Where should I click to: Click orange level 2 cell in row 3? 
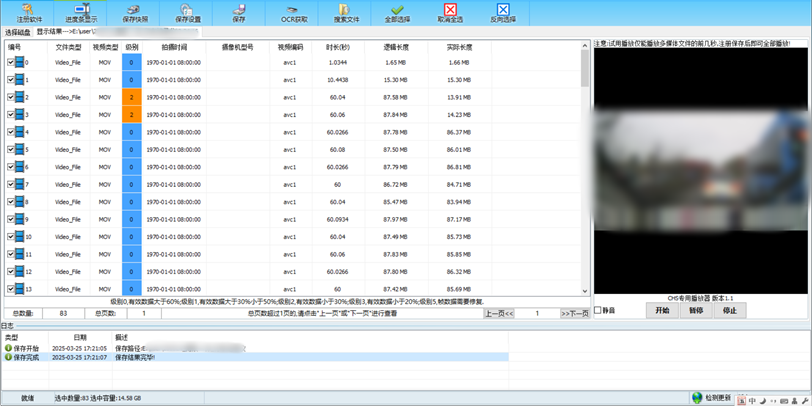point(132,114)
